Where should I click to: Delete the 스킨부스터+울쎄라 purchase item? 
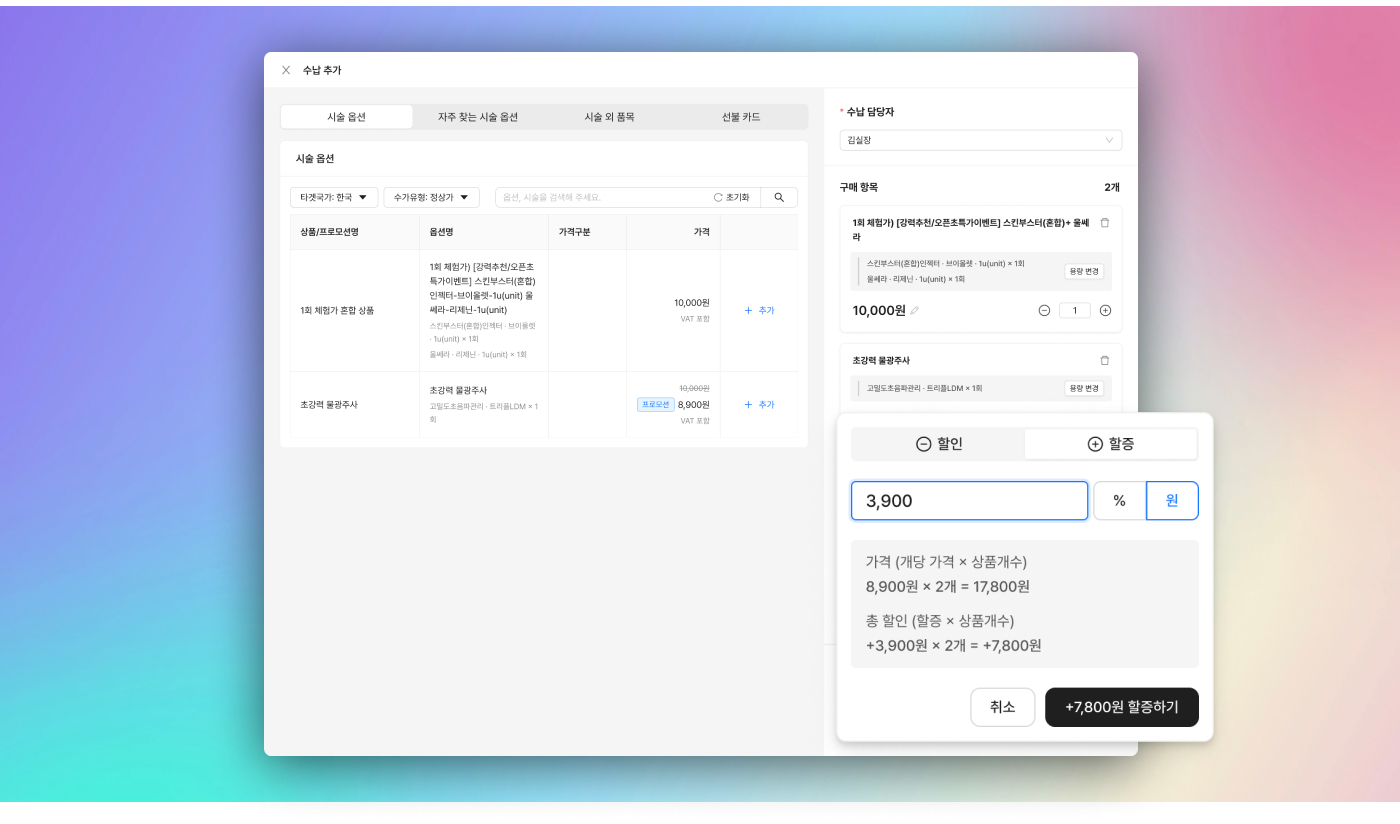[1104, 223]
